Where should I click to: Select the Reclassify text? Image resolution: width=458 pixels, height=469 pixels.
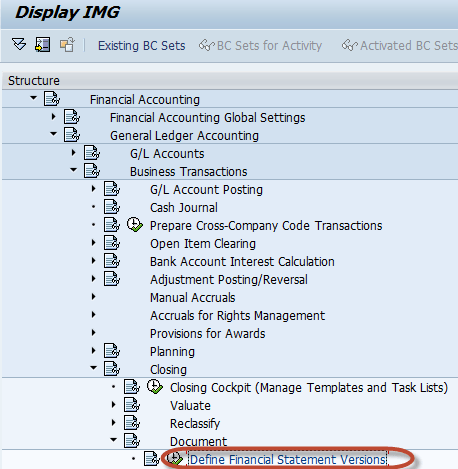(x=195, y=424)
